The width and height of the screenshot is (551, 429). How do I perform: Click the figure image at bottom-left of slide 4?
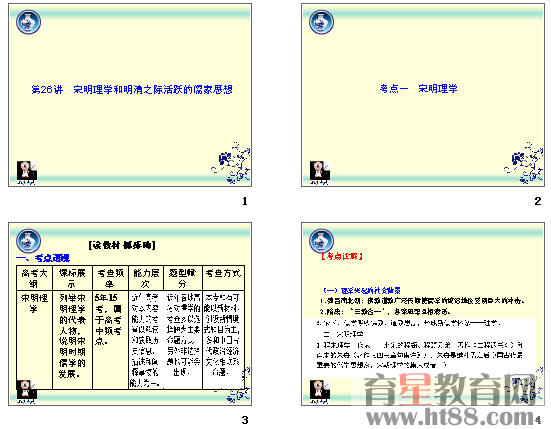[x=319, y=391]
